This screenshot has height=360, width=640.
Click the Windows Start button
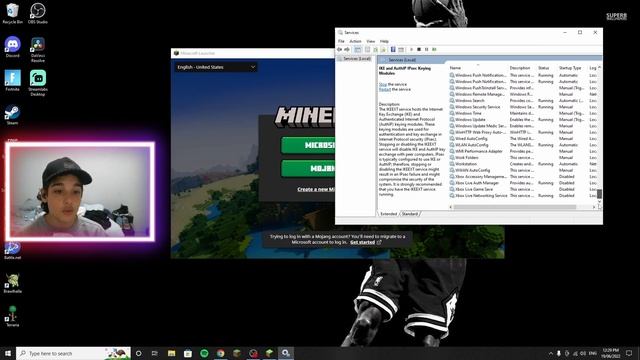click(x=8, y=353)
